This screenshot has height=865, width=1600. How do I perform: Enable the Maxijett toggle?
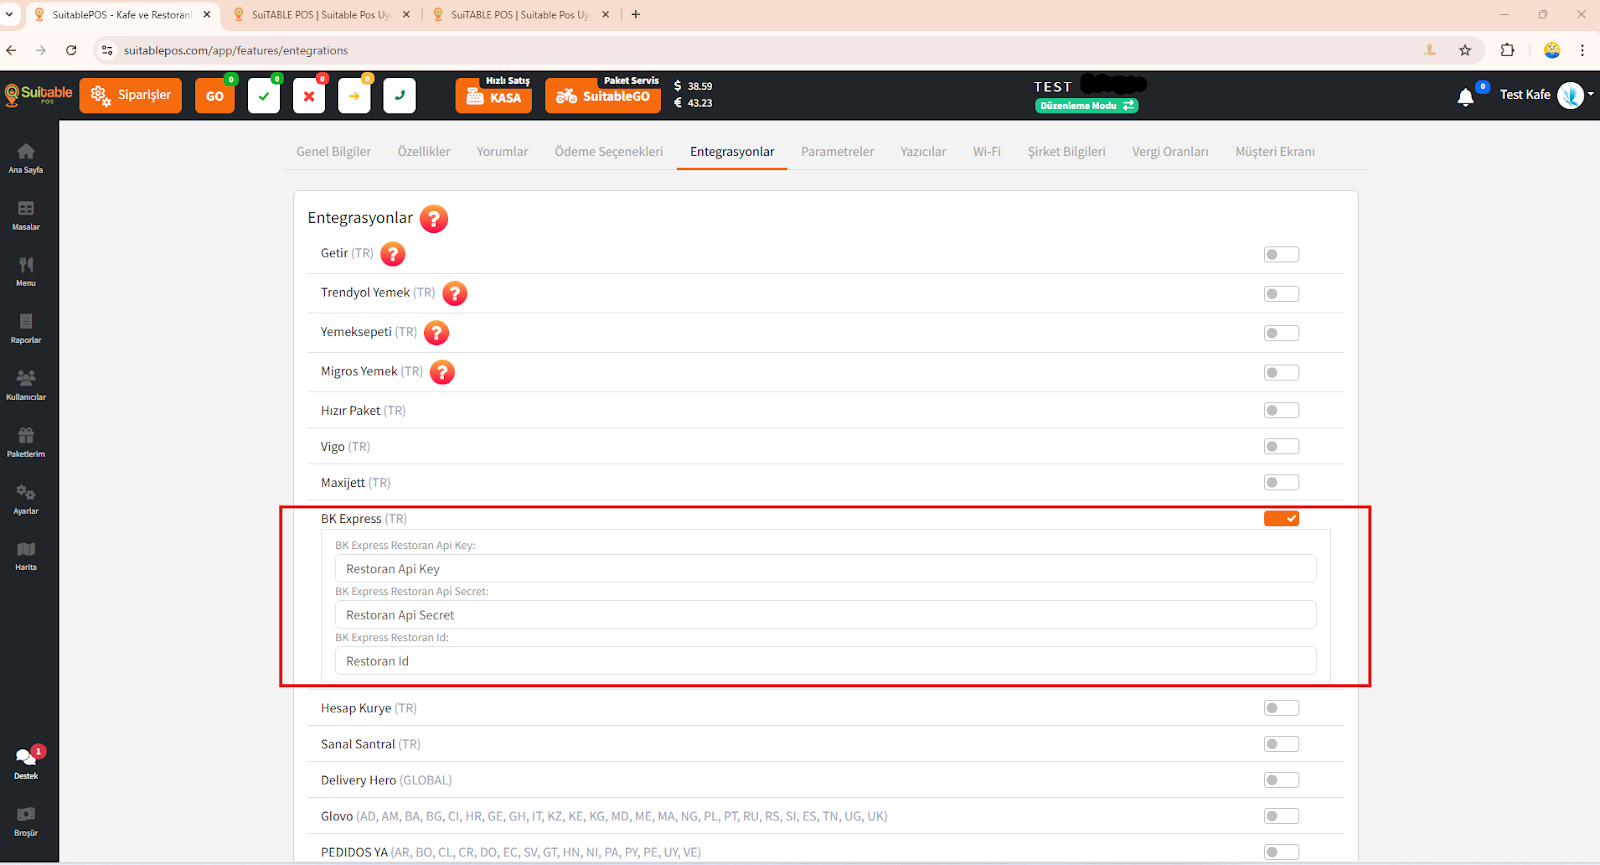[1281, 482]
